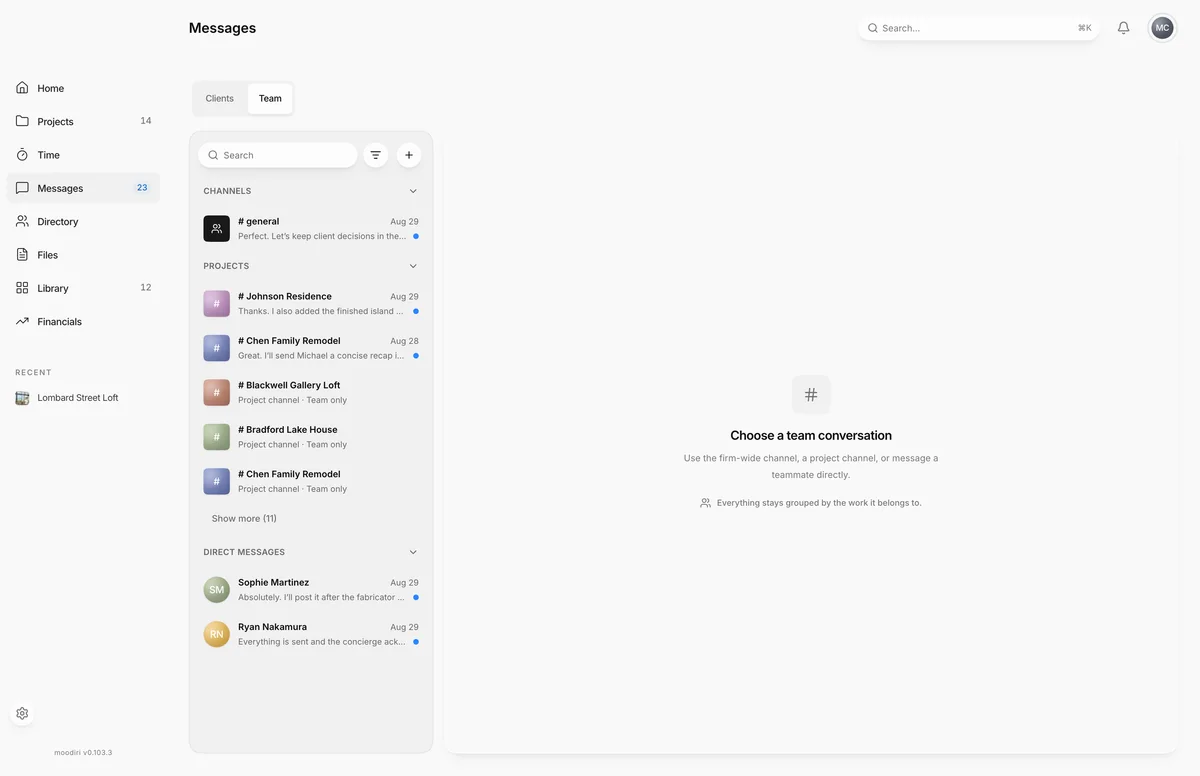Go to Projects in the sidebar
The image size is (1200, 776).
pos(83,121)
